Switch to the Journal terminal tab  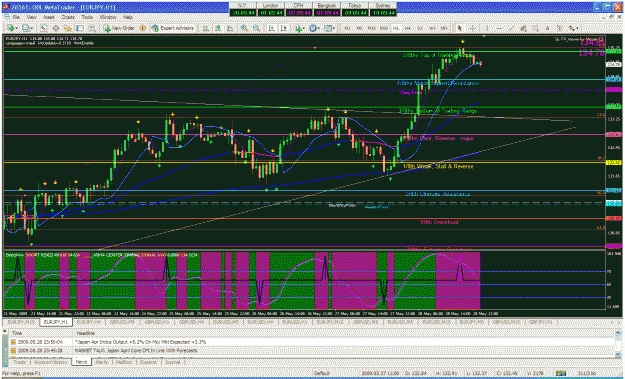[x=173, y=362]
